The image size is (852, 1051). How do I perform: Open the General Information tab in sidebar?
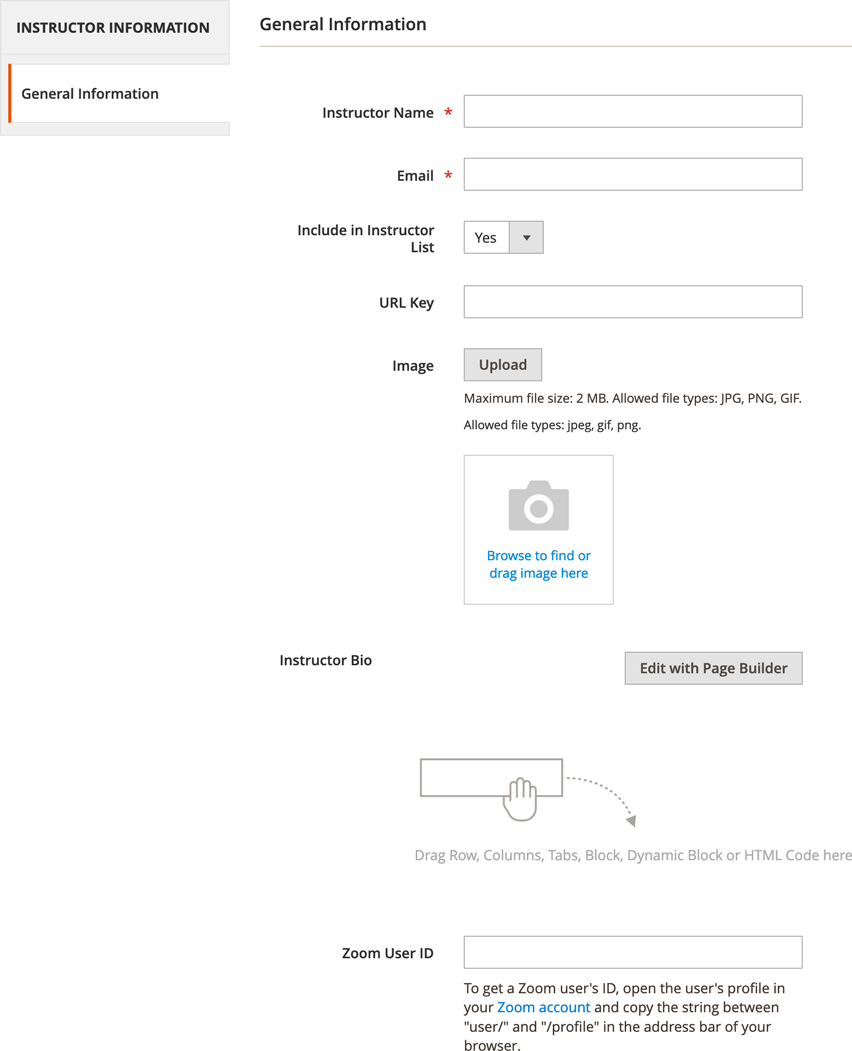coord(90,94)
